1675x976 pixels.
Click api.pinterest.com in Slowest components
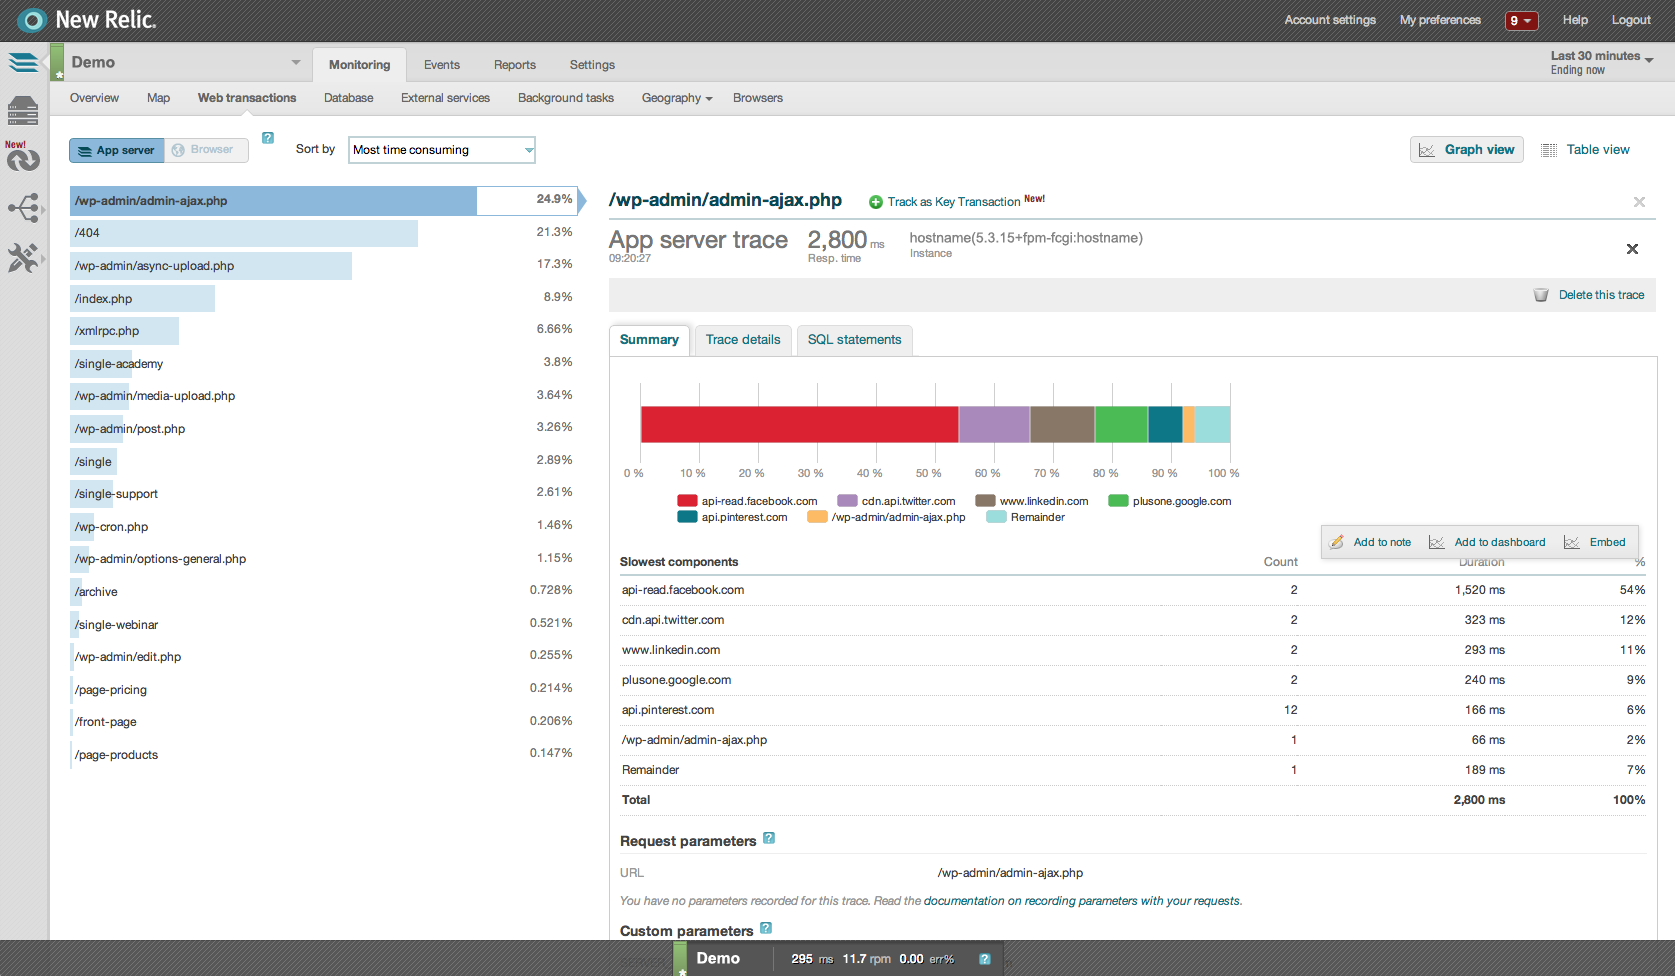(668, 710)
